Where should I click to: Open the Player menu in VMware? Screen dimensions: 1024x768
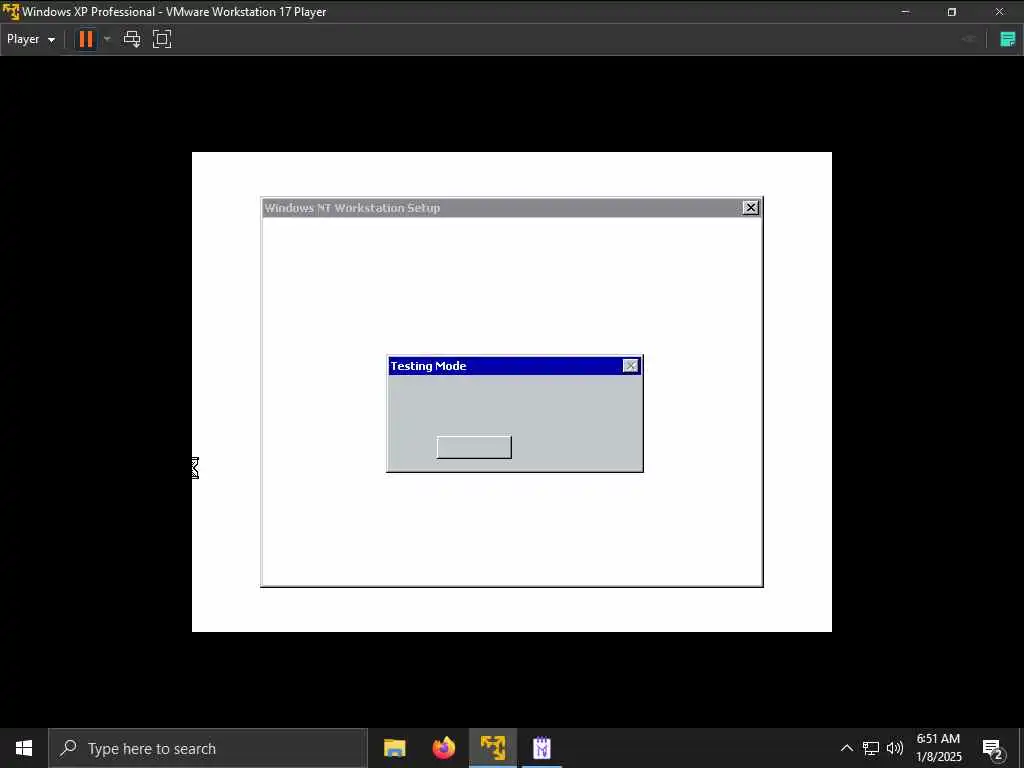31,39
